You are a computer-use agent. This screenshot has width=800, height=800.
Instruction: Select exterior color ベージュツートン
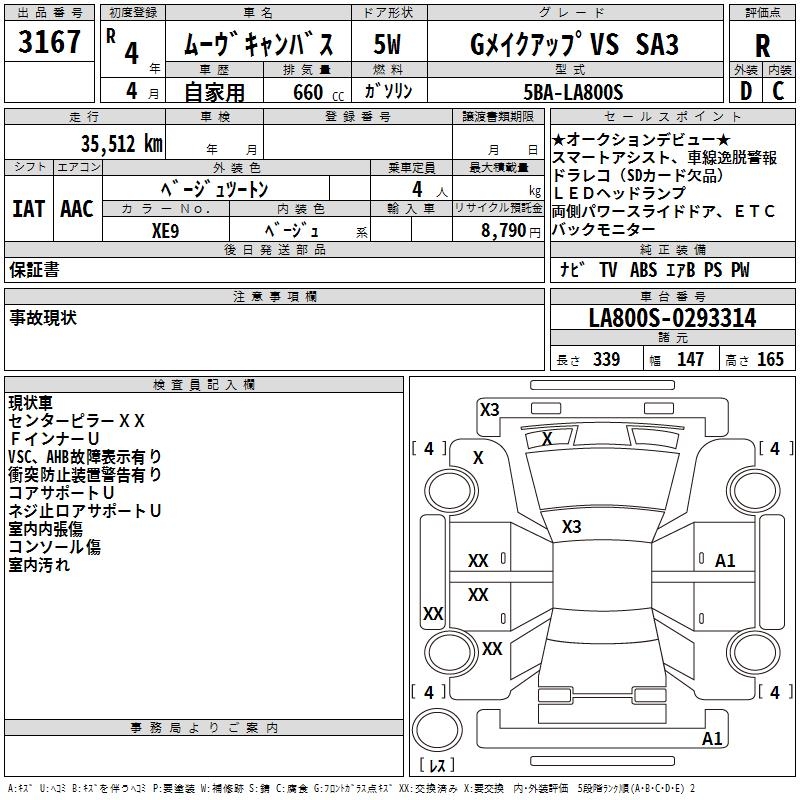point(214,189)
